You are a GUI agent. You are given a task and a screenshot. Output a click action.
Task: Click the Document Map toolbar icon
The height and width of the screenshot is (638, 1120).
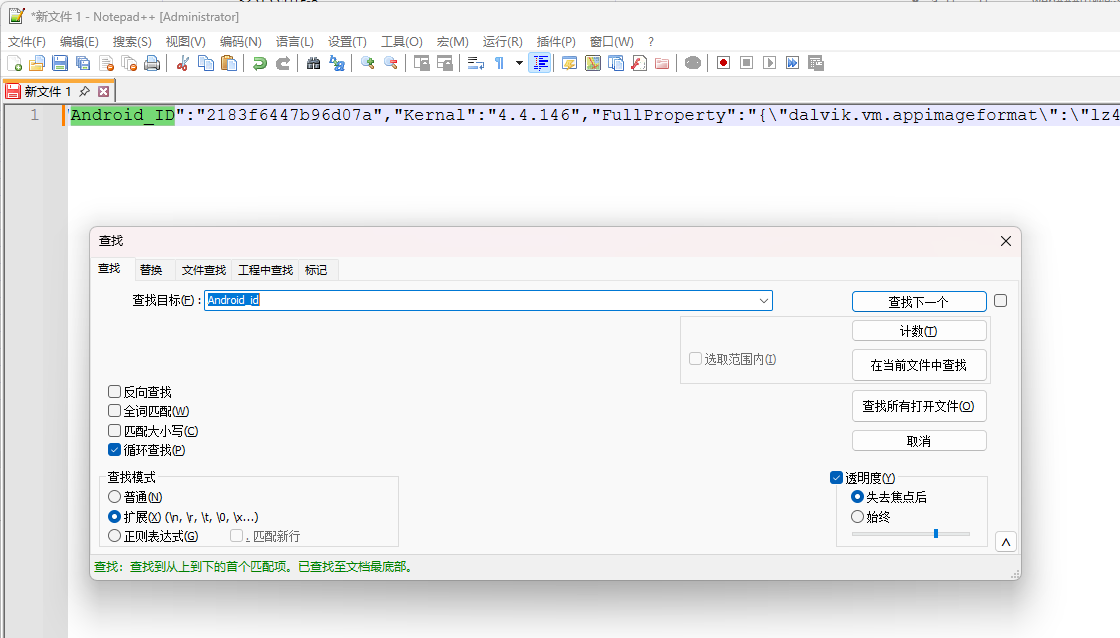point(593,64)
